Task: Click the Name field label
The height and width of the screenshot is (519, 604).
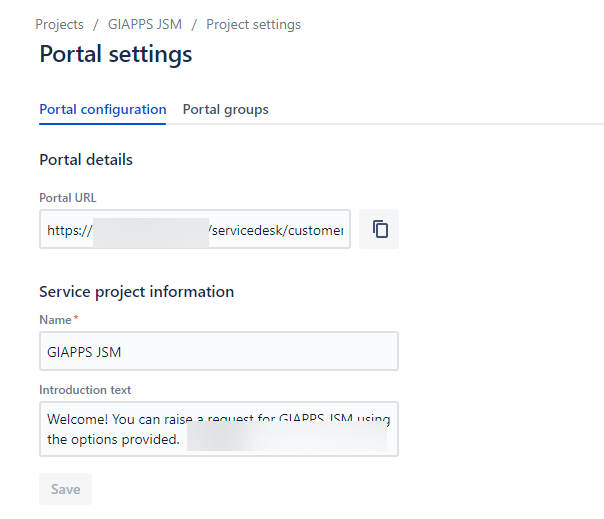Action: tap(54, 320)
